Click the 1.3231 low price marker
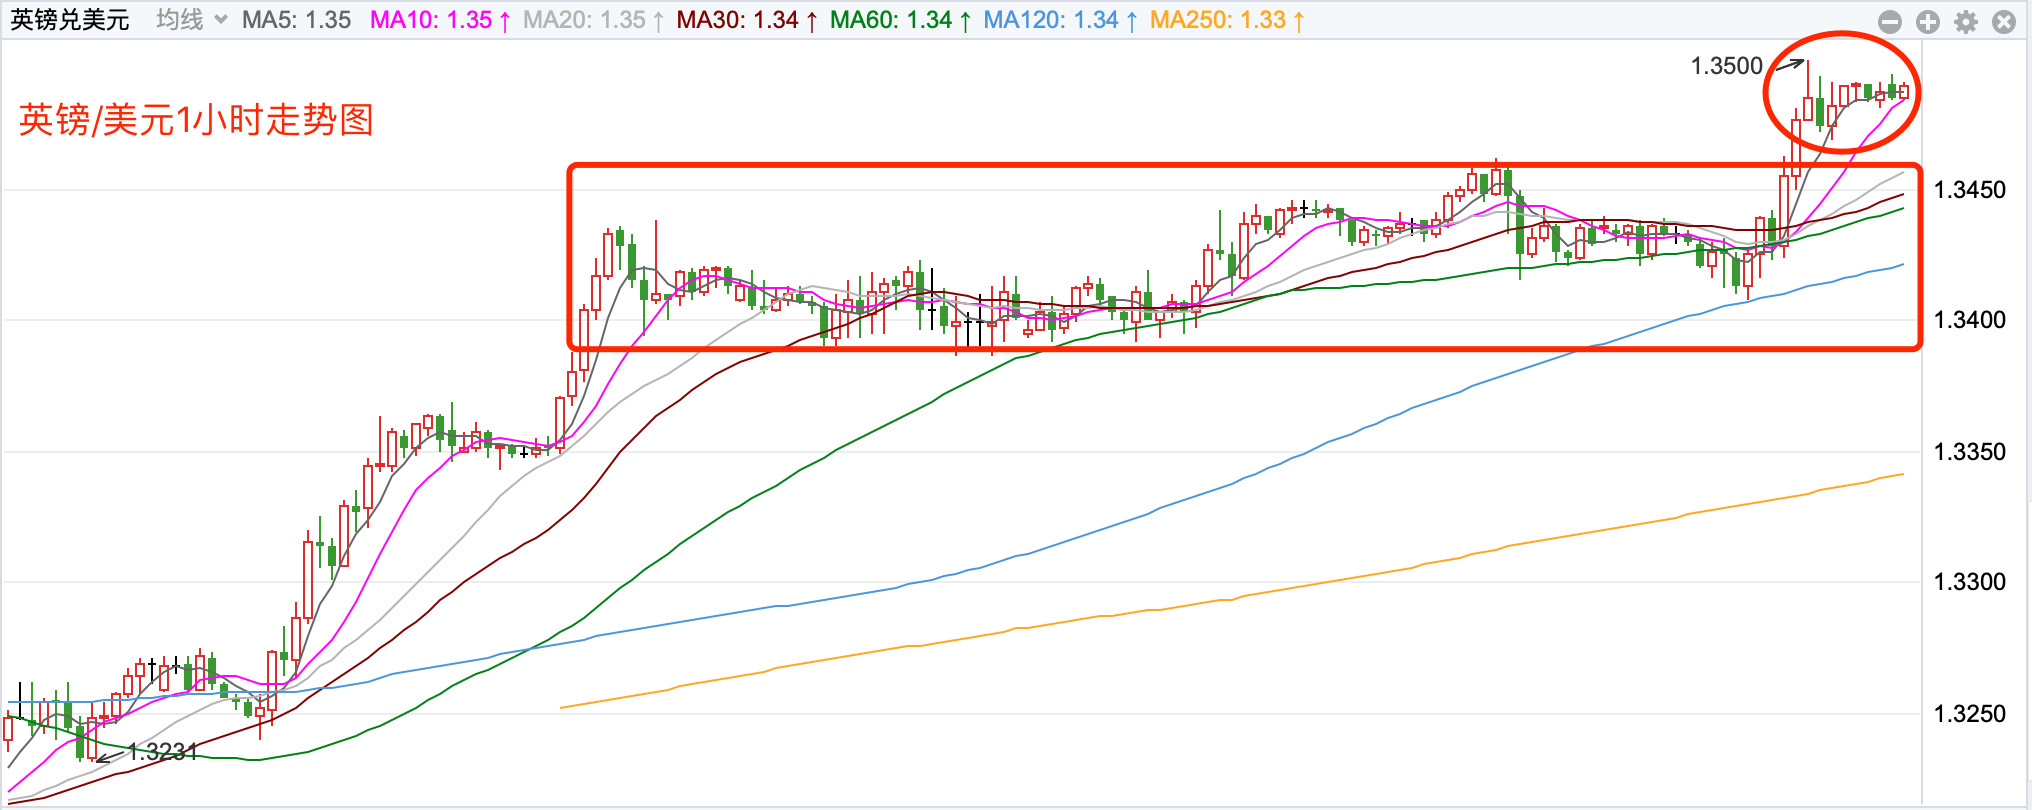The width and height of the screenshot is (2032, 810). tap(163, 751)
